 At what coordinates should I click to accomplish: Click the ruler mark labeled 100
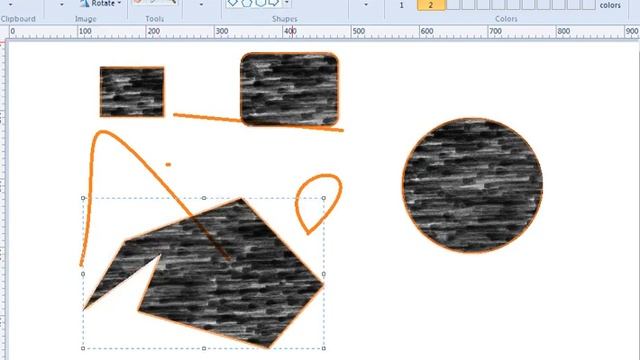[x=85, y=31]
